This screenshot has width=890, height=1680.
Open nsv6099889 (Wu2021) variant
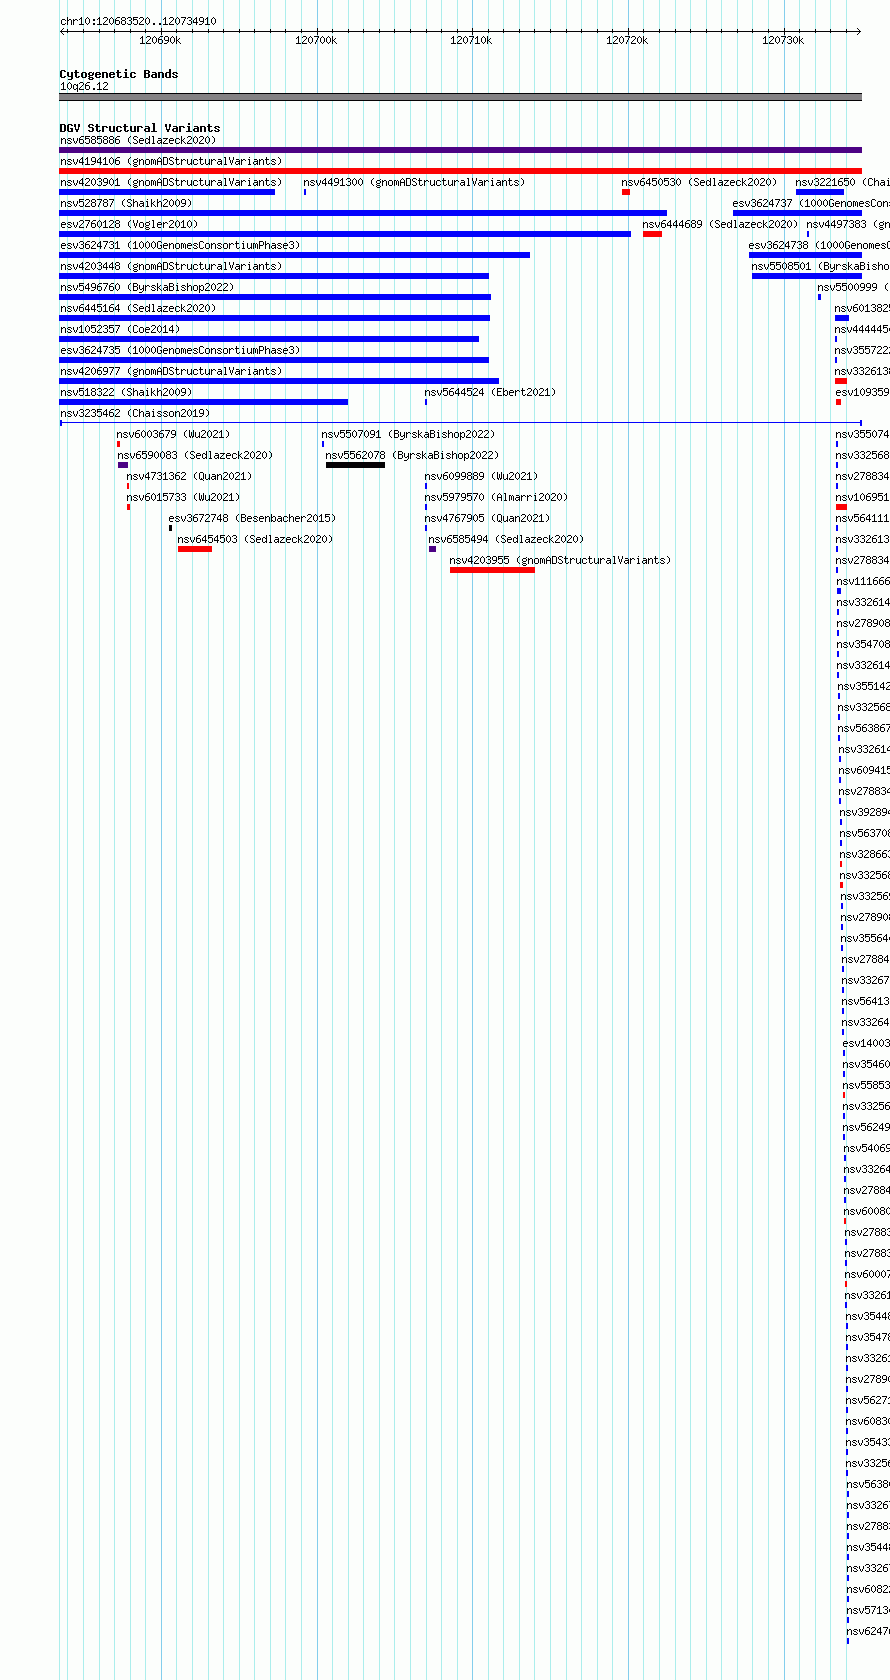[x=481, y=476]
